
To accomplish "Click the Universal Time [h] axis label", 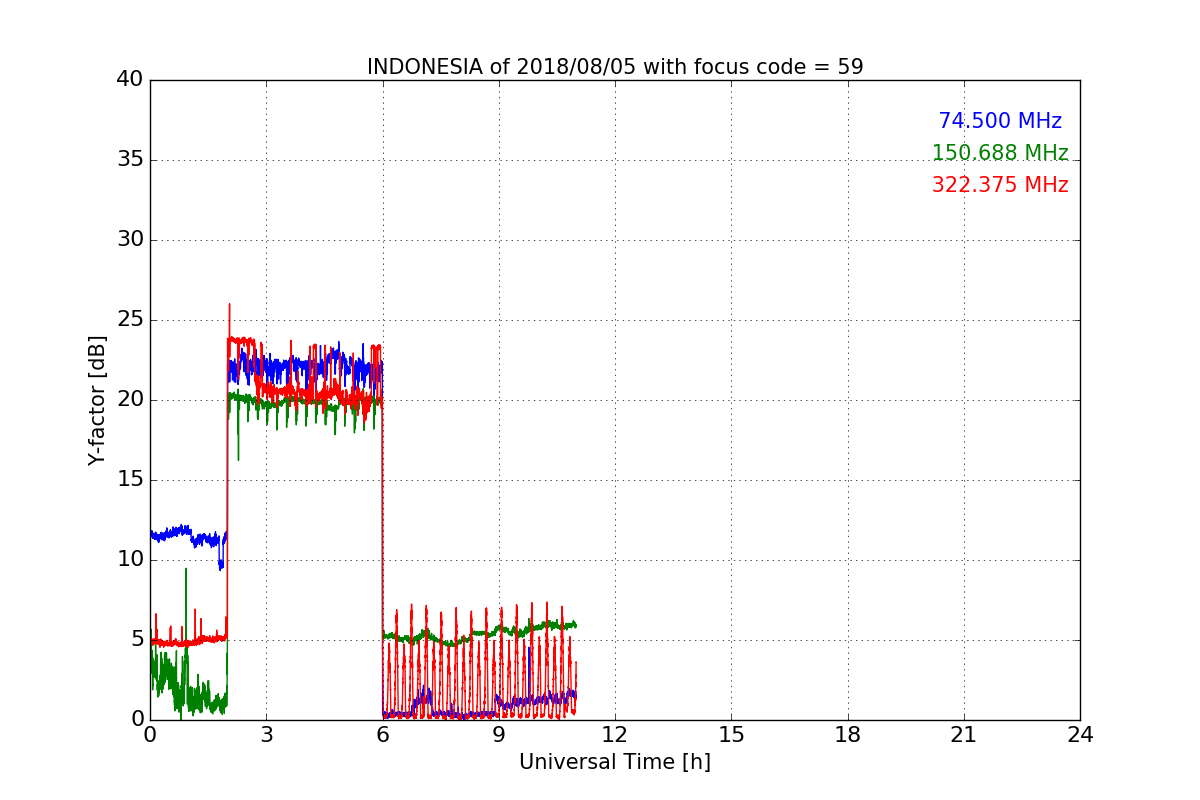I will click(615, 762).
